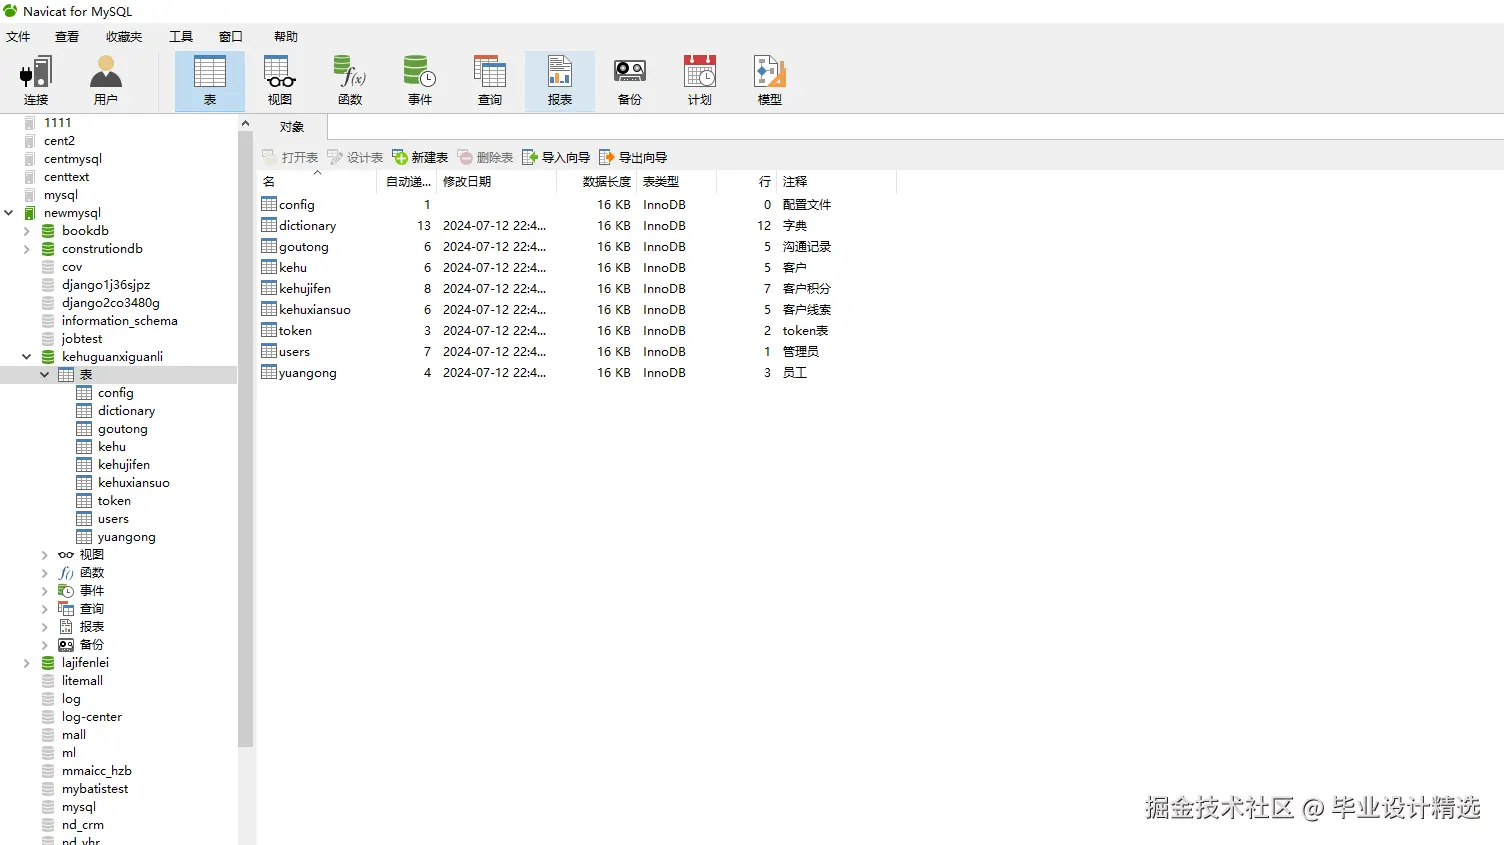The height and width of the screenshot is (845, 1504).
Task: Launch the 导出向导 export wizard
Action: pos(633,157)
